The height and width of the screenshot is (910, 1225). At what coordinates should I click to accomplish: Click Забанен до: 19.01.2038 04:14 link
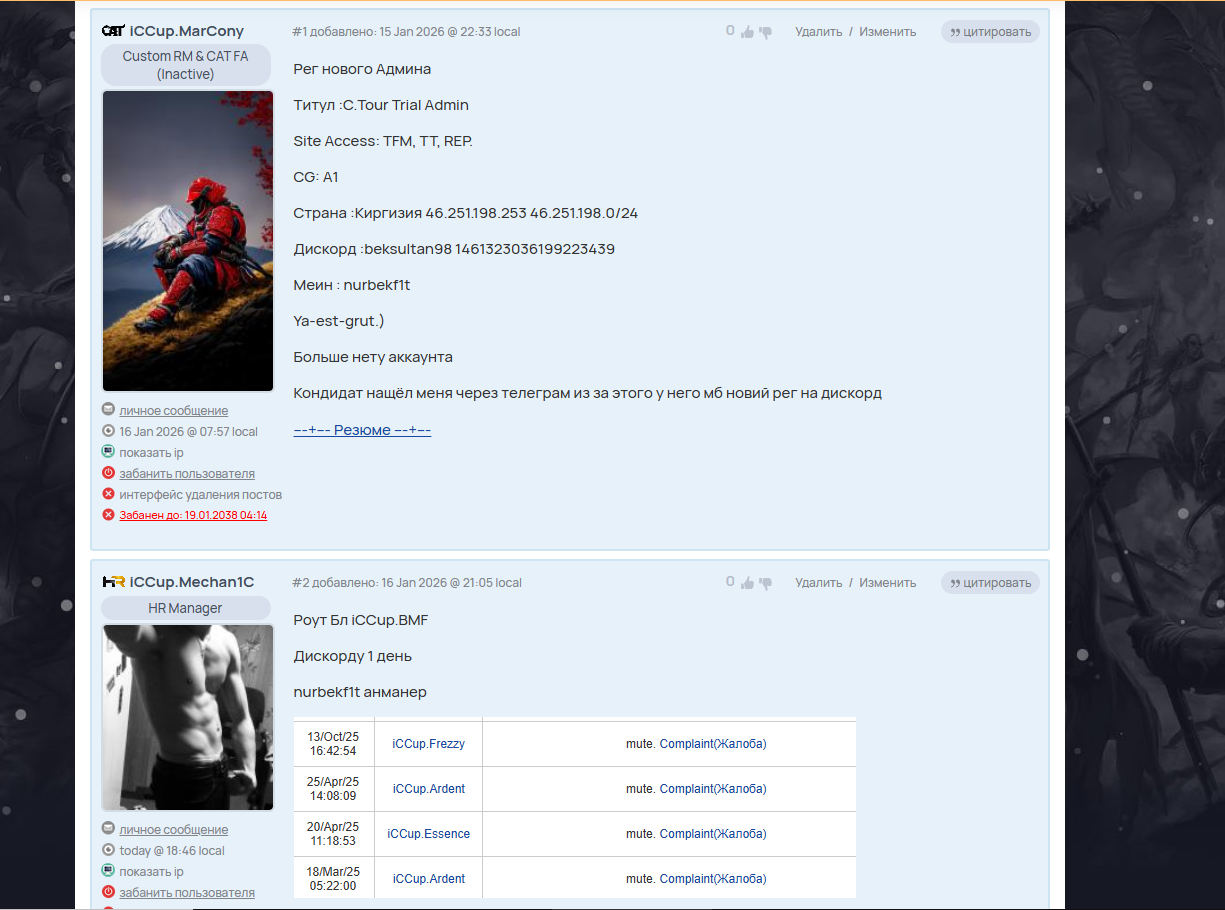click(193, 516)
